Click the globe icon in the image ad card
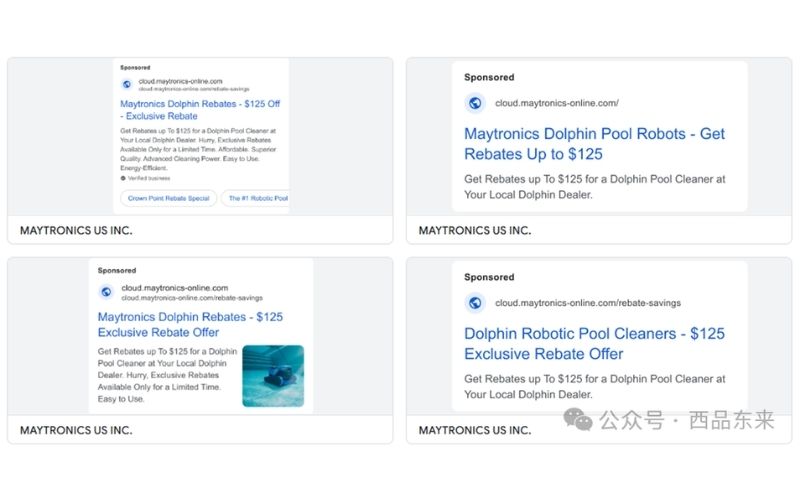800x500 pixels. pyautogui.click(x=106, y=292)
